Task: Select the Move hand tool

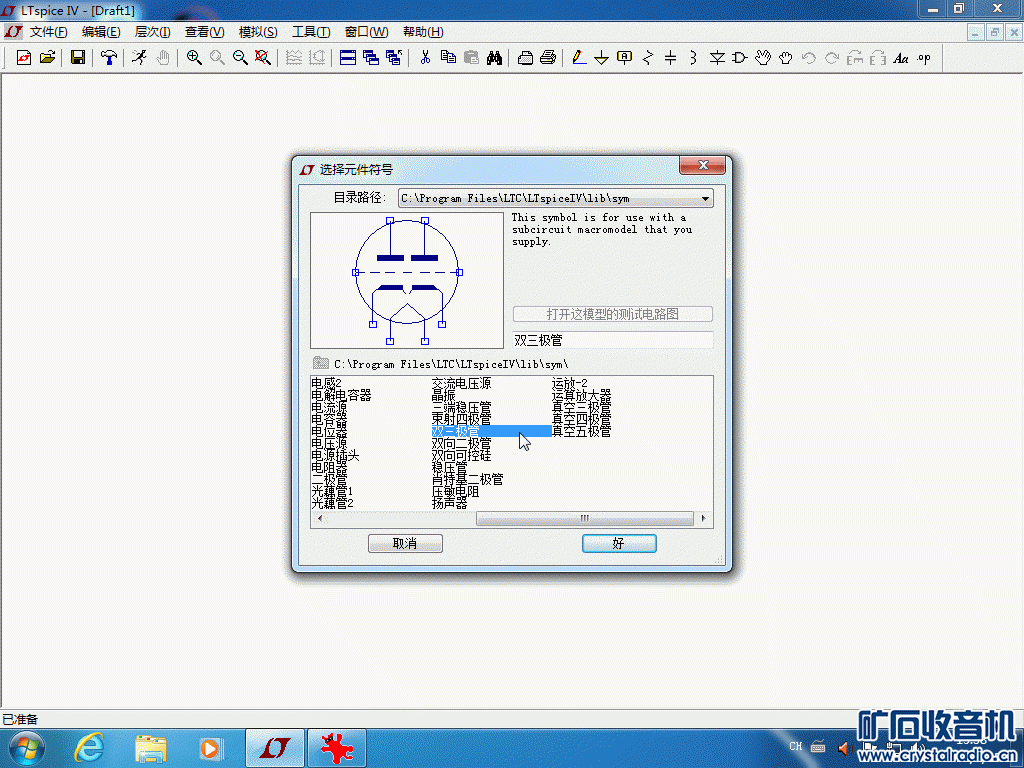Action: click(763, 57)
